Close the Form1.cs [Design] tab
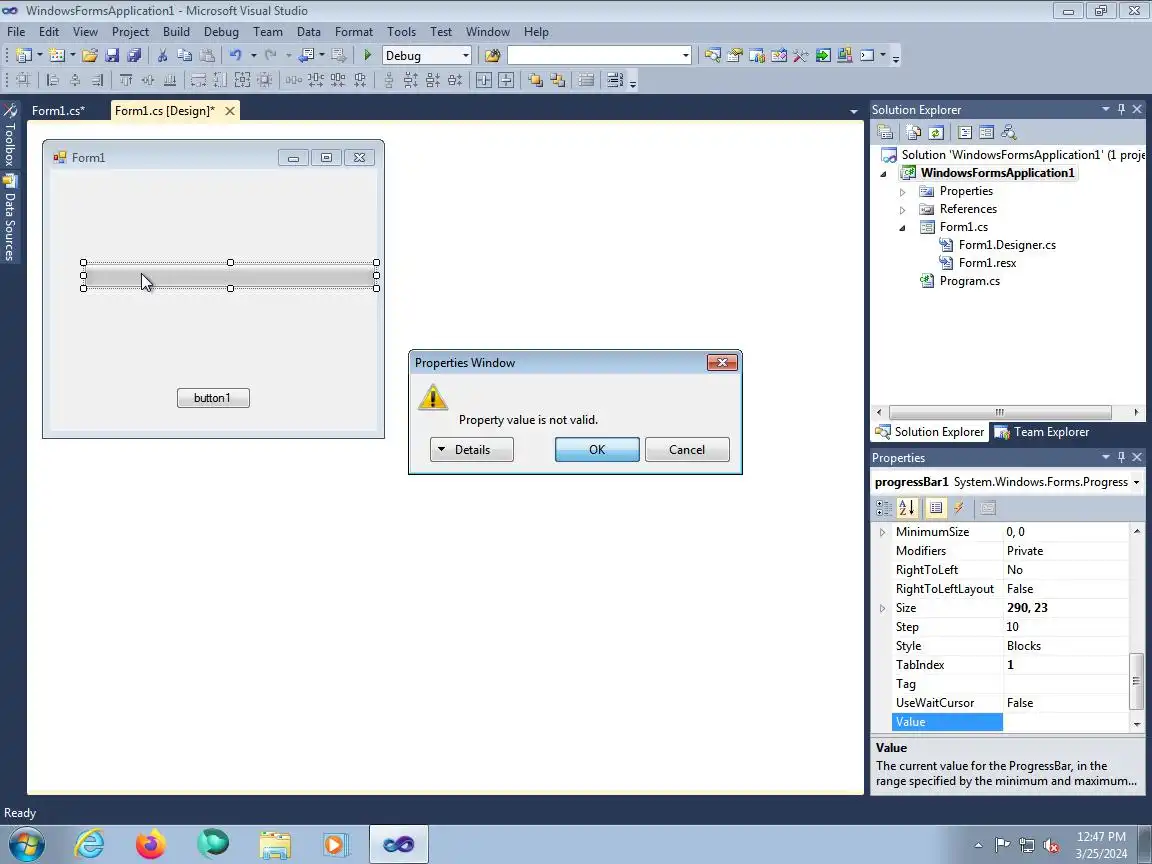 (230, 111)
